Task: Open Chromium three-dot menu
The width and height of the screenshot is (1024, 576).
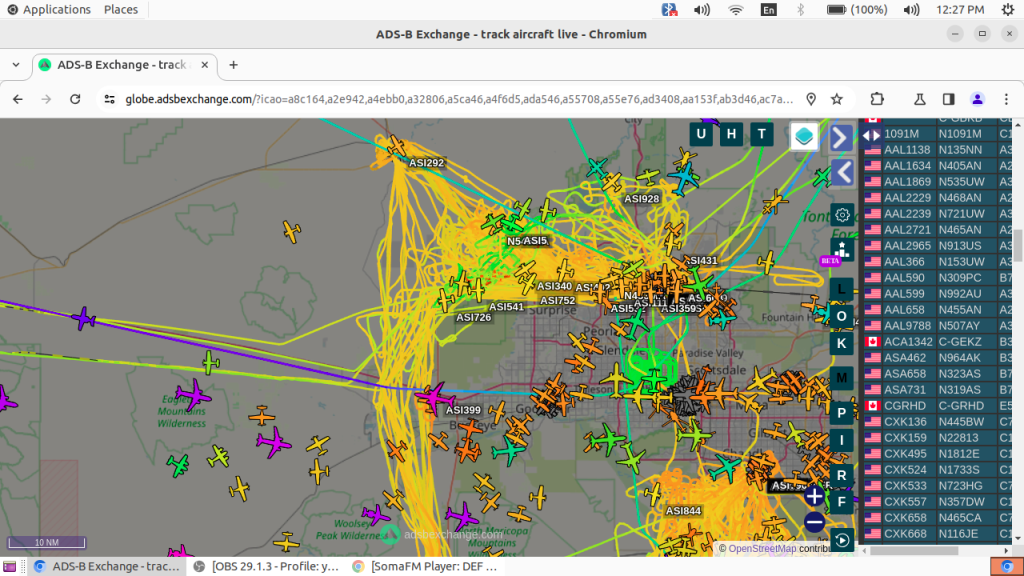Action: tap(1006, 99)
